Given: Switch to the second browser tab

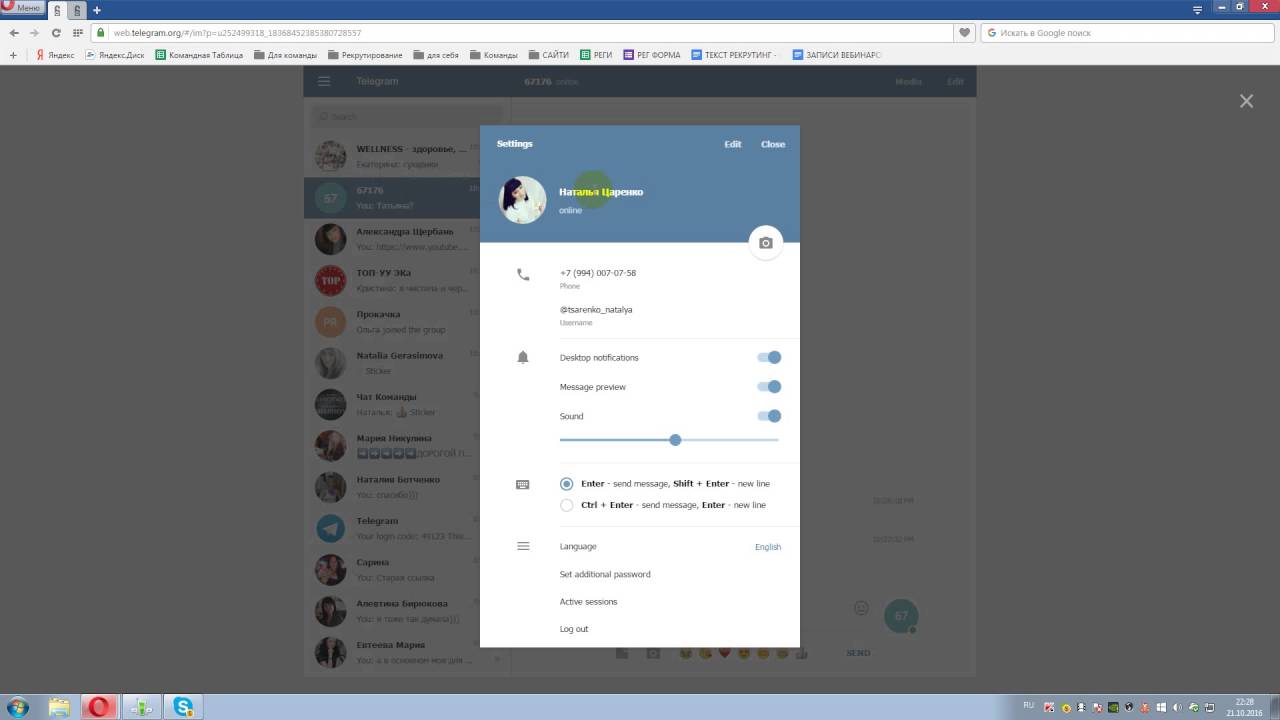Looking at the screenshot, I should pos(78,10).
